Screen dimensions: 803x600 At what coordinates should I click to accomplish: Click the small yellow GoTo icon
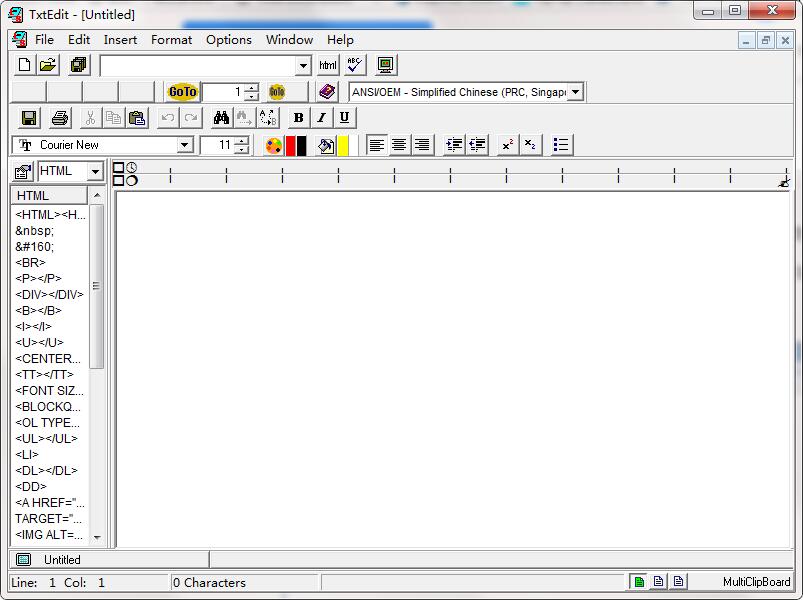(x=277, y=92)
